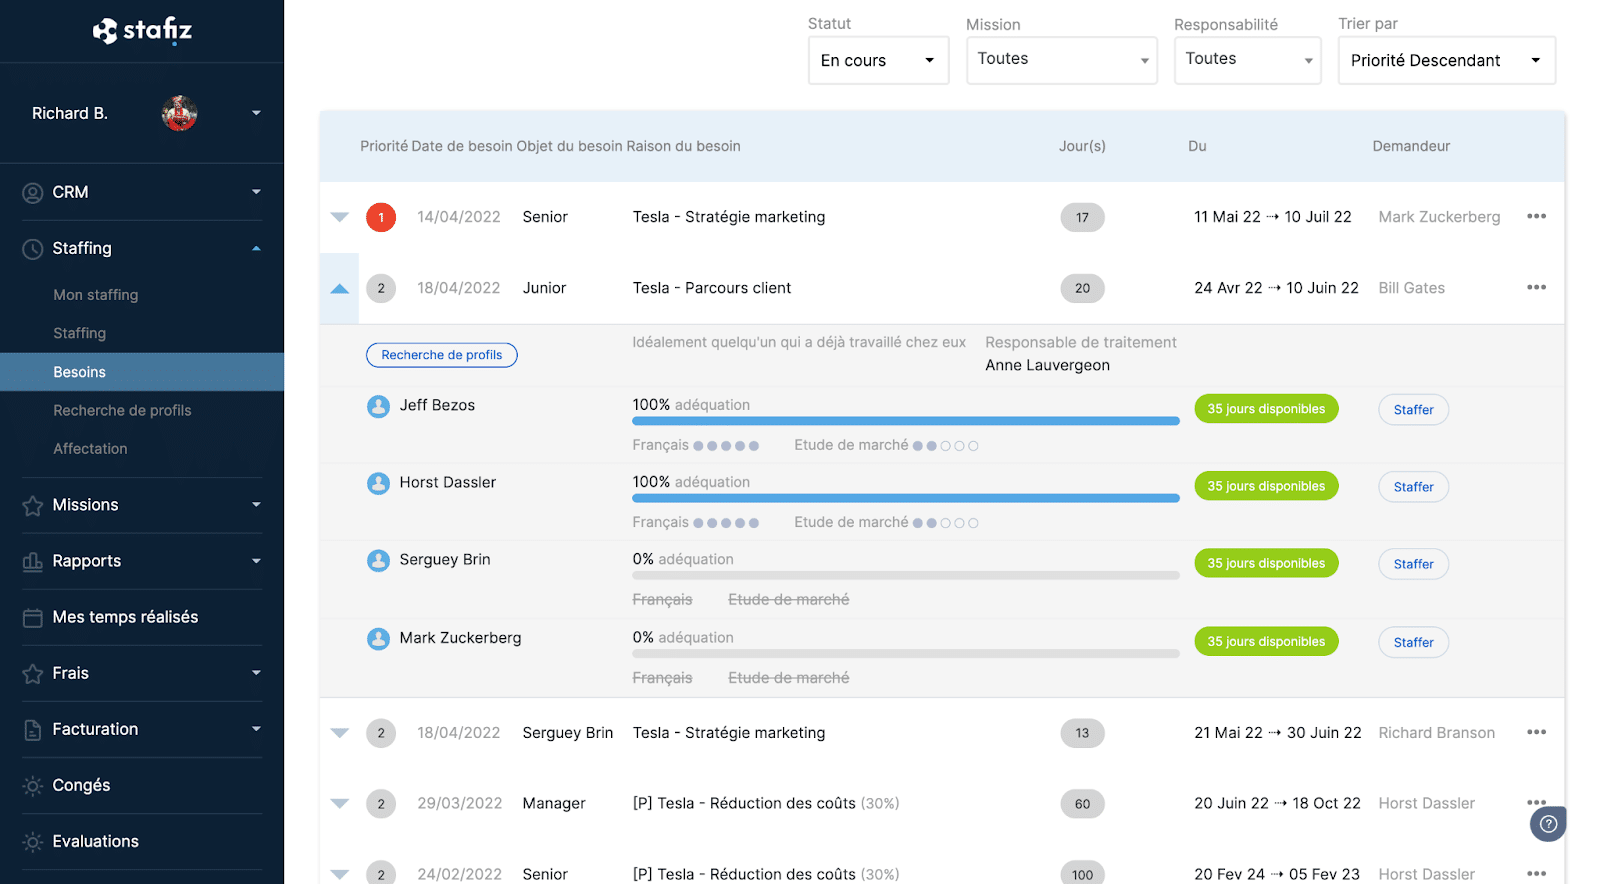
Task: Collapse the Staffing menu arrow
Action: pos(256,248)
